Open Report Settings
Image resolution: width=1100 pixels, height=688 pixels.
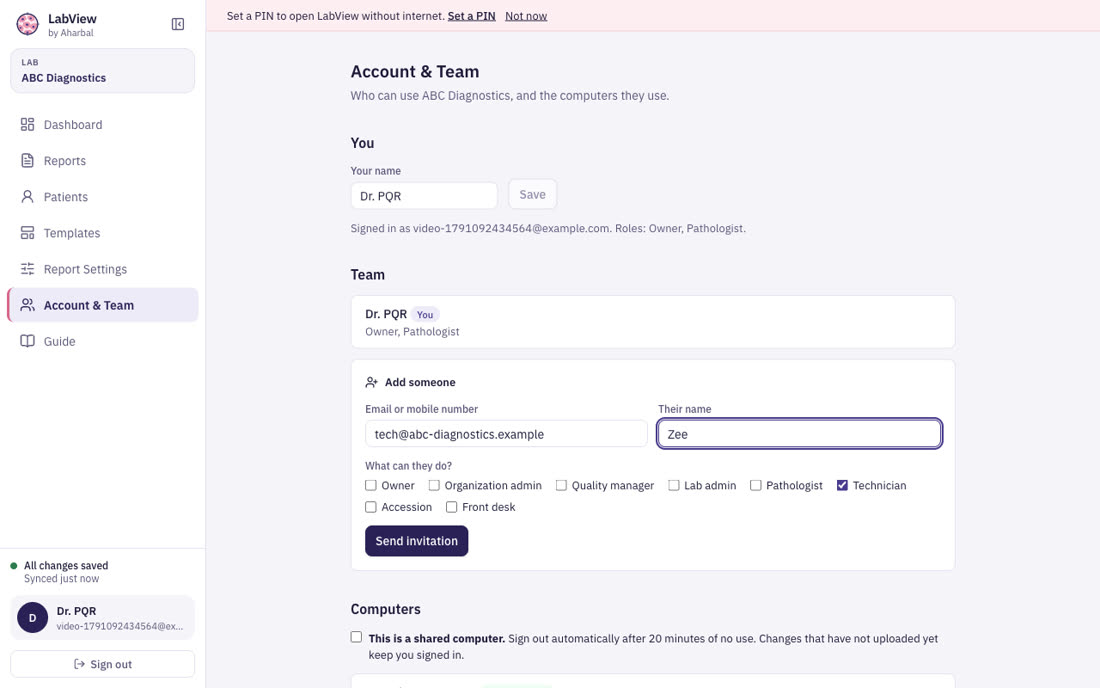[x=102, y=269]
